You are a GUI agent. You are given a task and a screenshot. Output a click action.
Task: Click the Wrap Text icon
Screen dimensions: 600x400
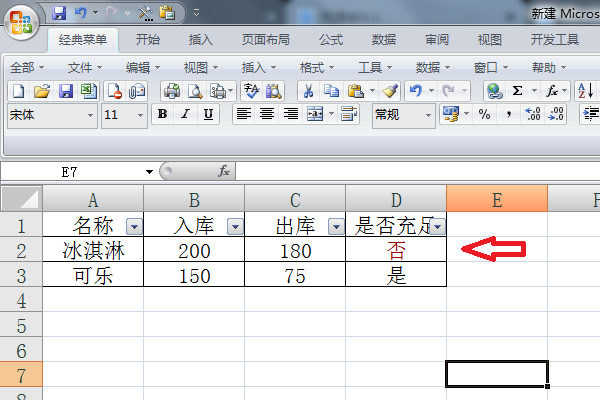(349, 114)
